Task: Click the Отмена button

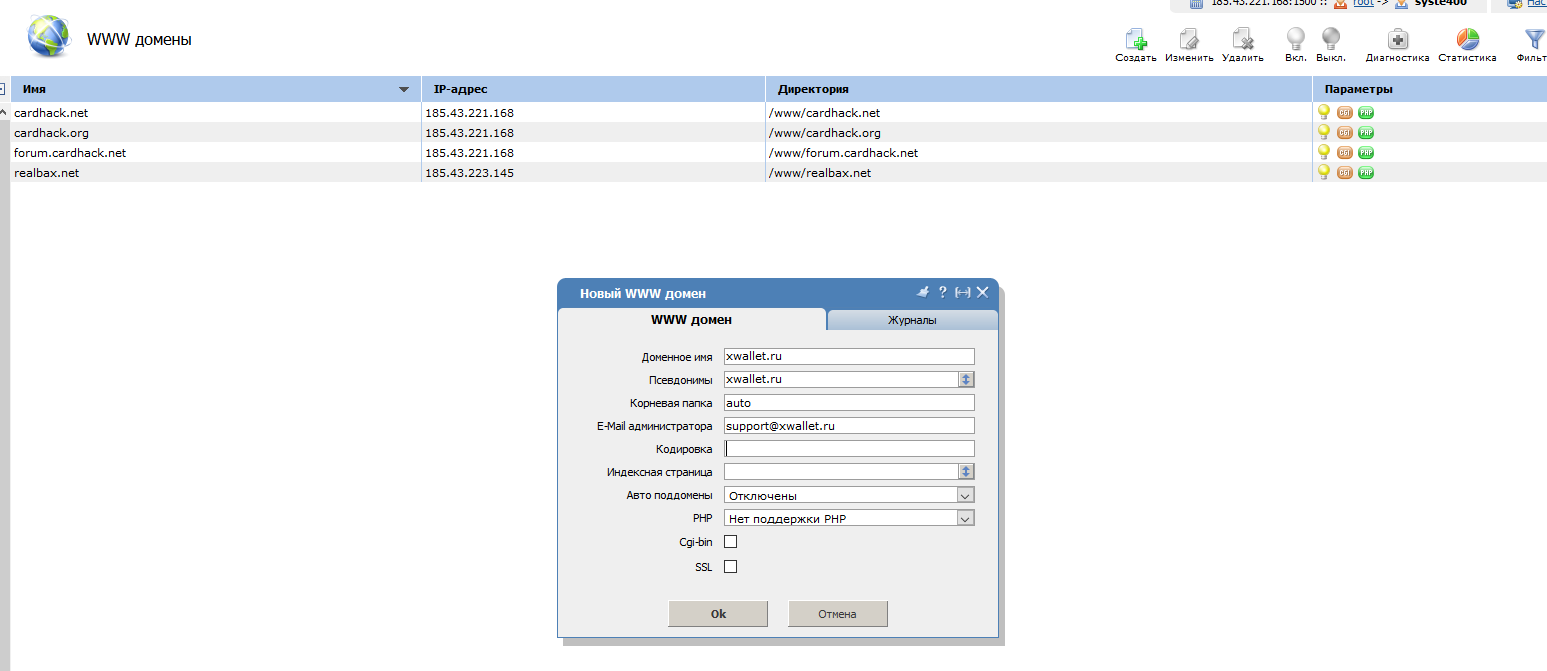Action: click(x=838, y=614)
